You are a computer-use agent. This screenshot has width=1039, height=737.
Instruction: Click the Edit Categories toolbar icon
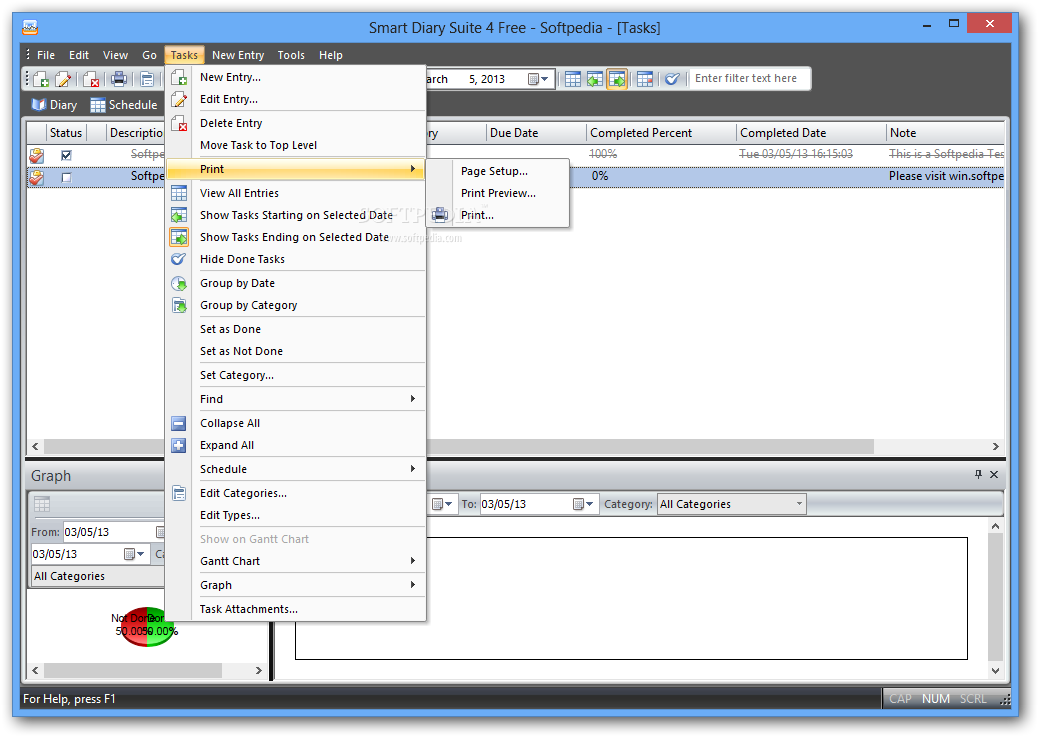click(x=147, y=80)
